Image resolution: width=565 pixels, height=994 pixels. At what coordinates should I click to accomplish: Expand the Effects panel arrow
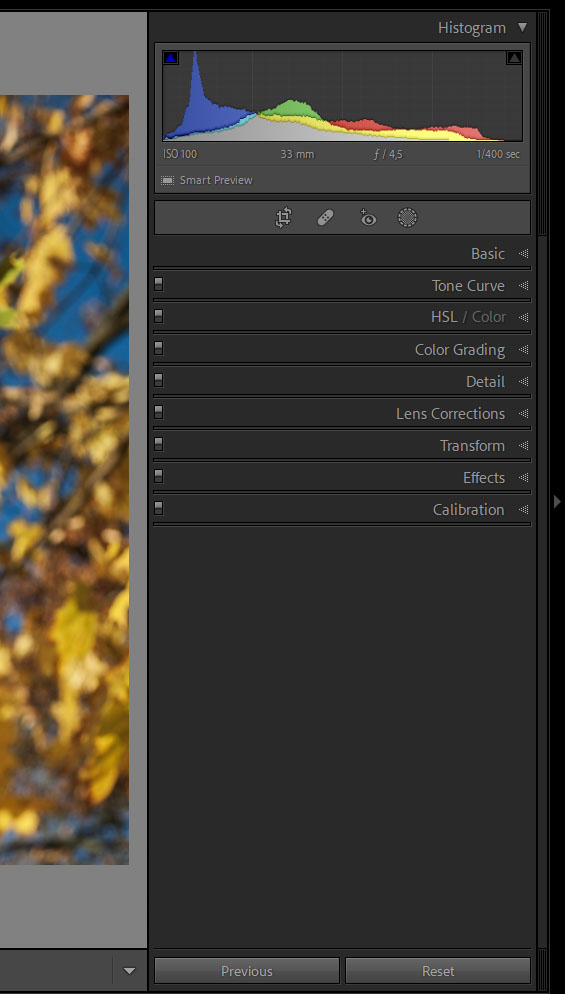[523, 477]
